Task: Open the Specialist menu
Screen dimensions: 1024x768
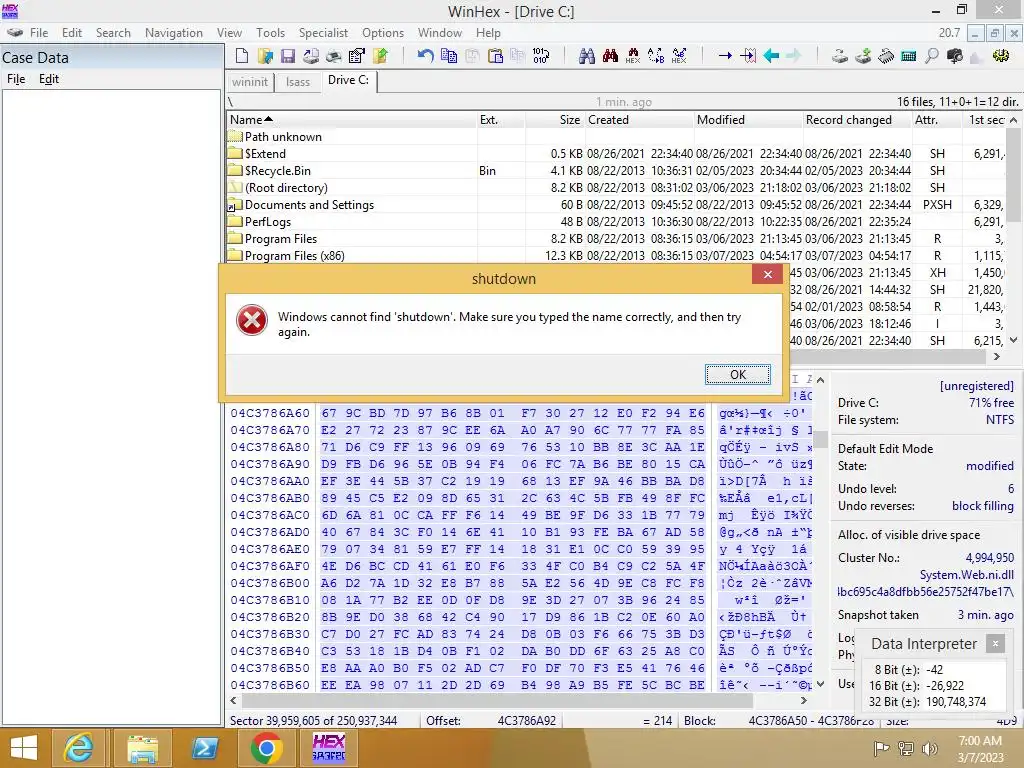Action: [x=323, y=33]
